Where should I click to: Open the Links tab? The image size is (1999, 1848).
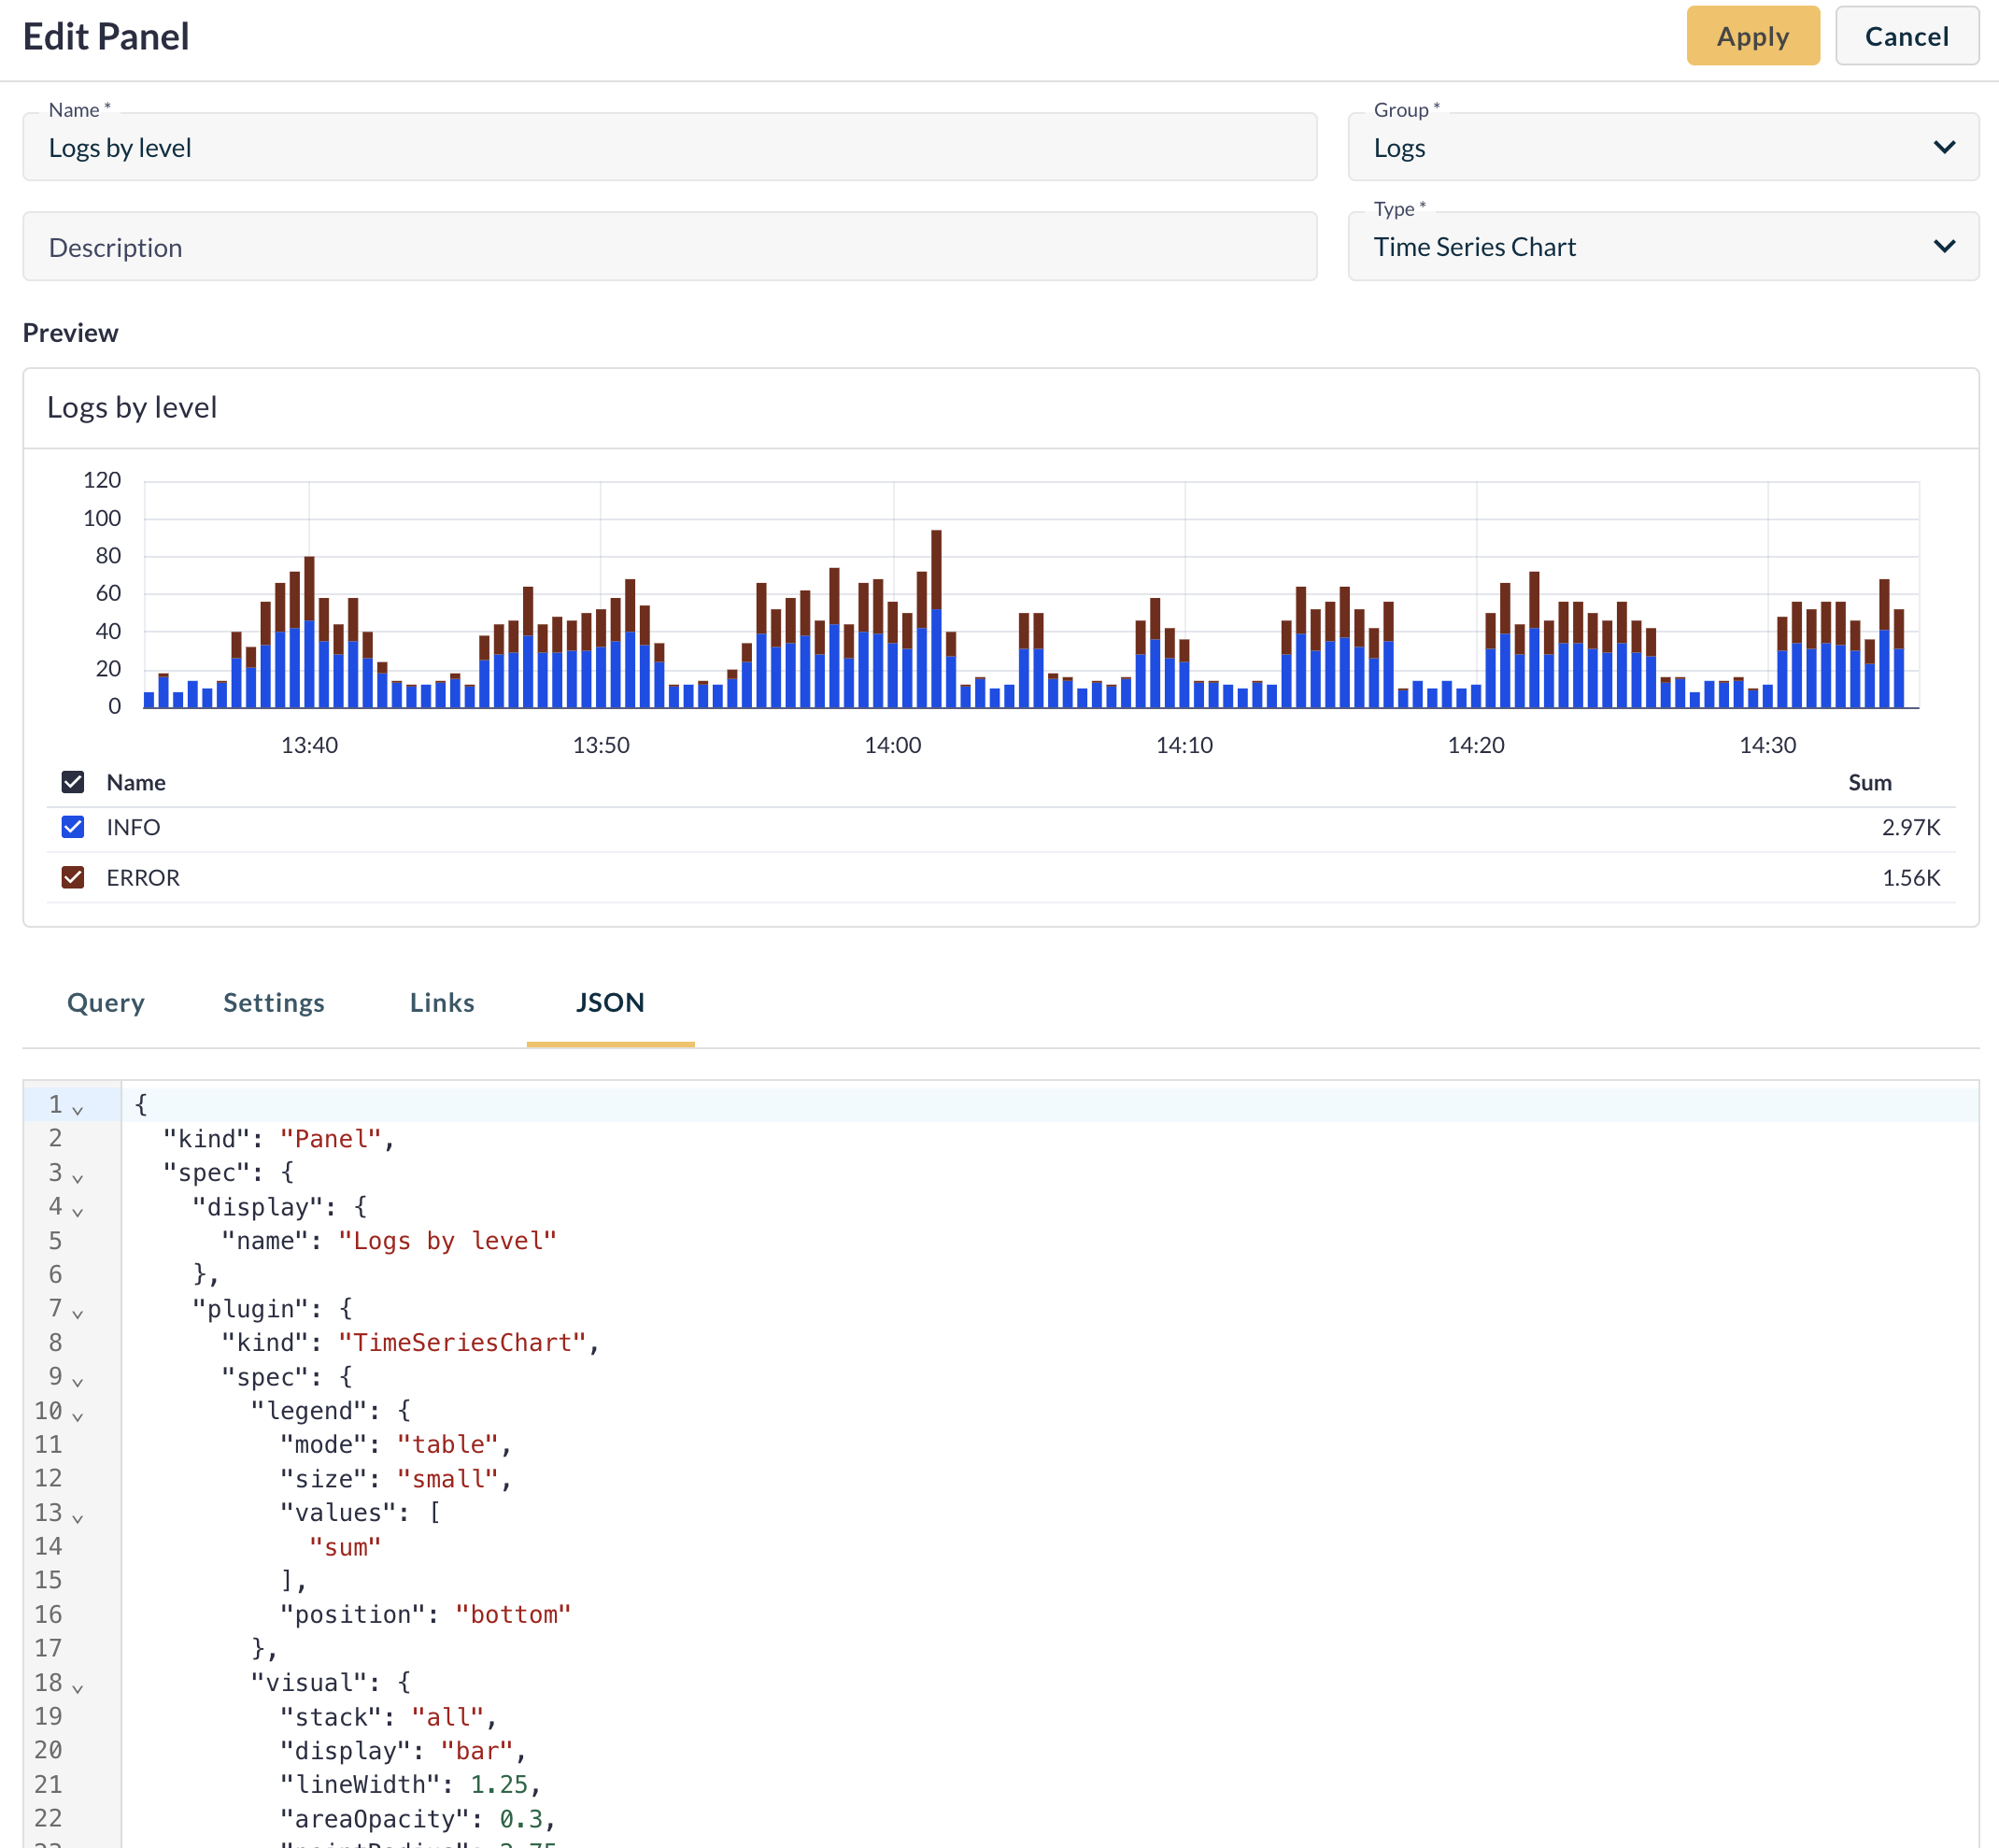point(442,1002)
